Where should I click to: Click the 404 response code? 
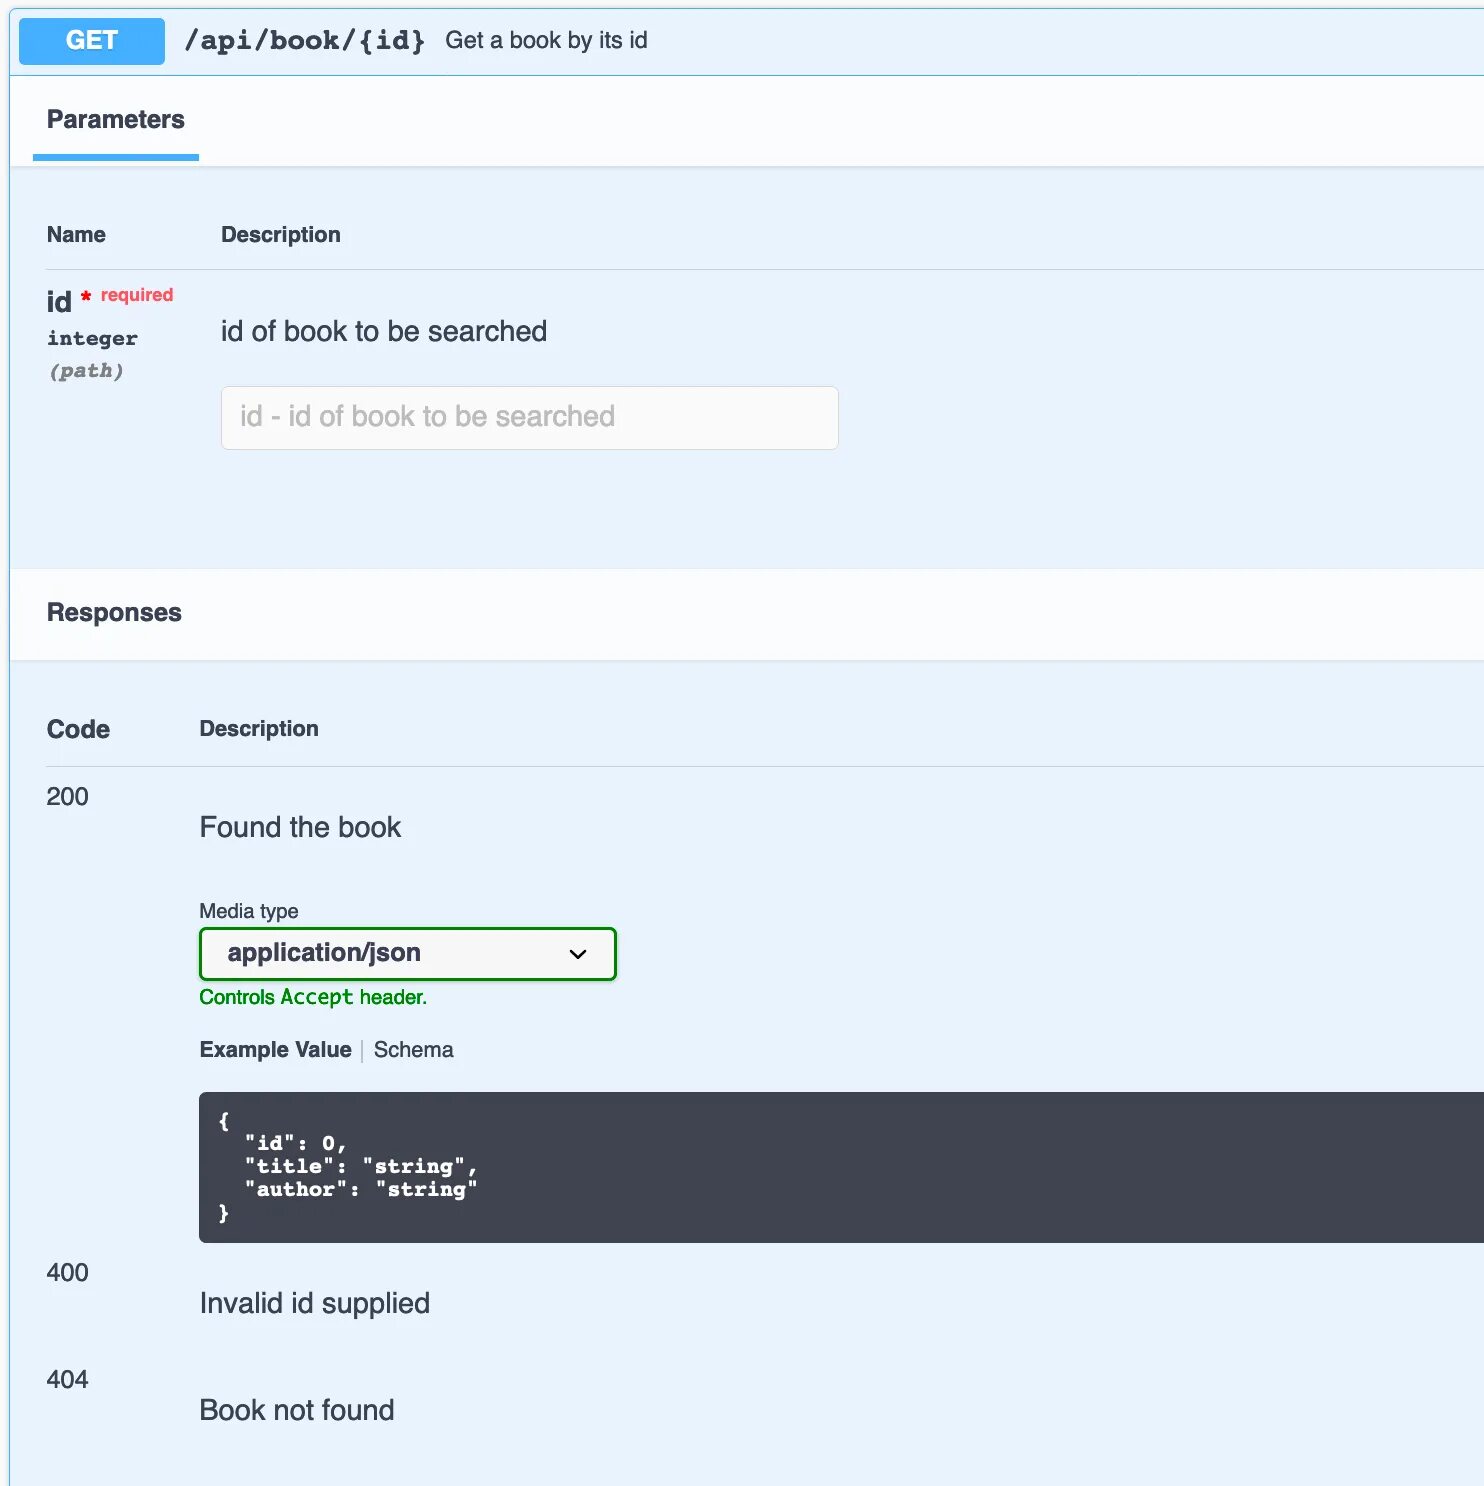(x=68, y=1380)
